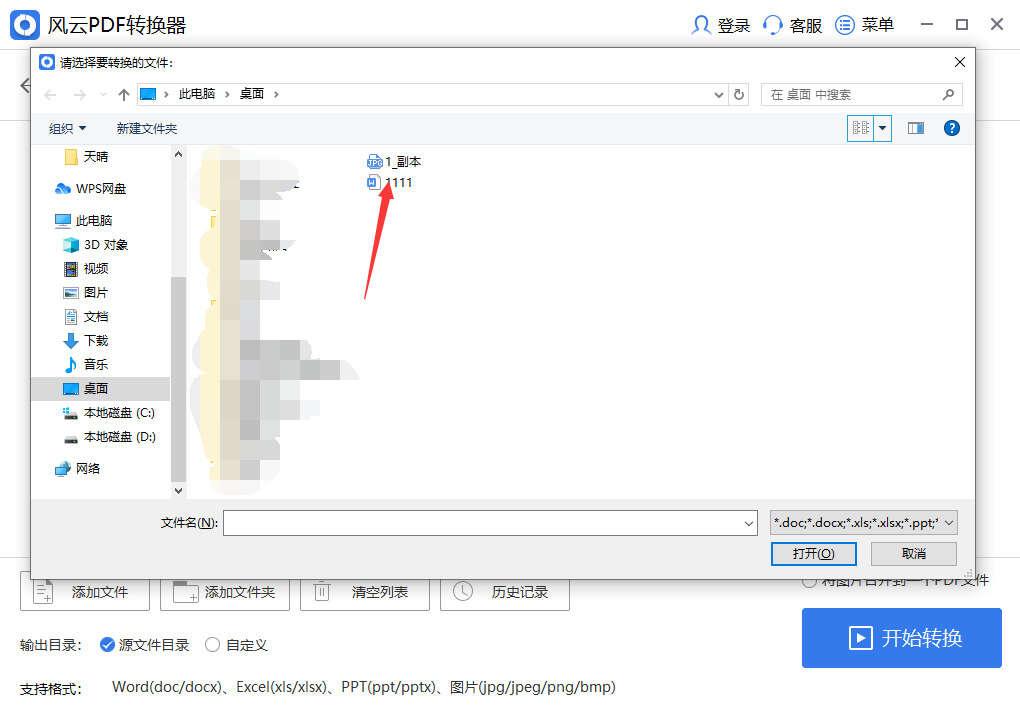The width and height of the screenshot is (1020, 714).
Task: Go up one folder level arrow
Action: [x=124, y=95]
